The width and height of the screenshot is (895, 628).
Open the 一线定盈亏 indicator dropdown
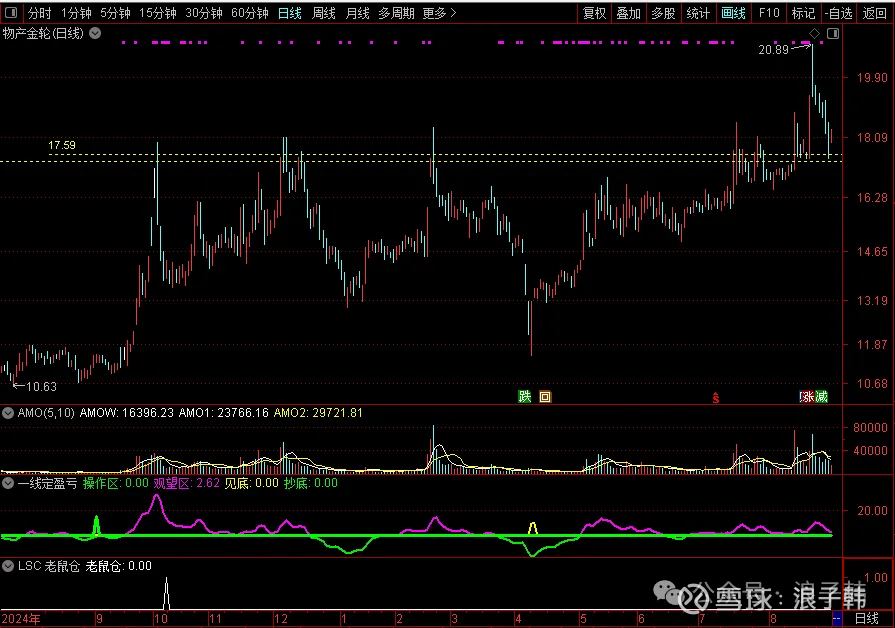click(x=8, y=483)
